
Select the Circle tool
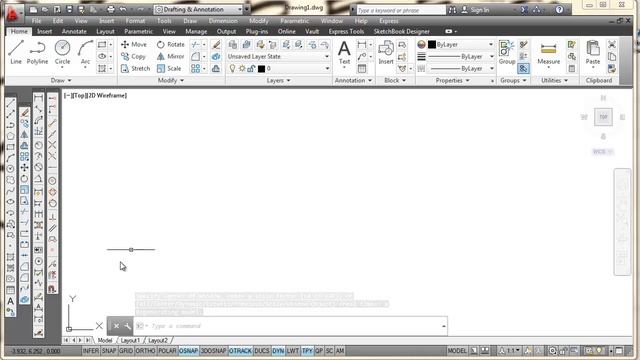point(62,52)
